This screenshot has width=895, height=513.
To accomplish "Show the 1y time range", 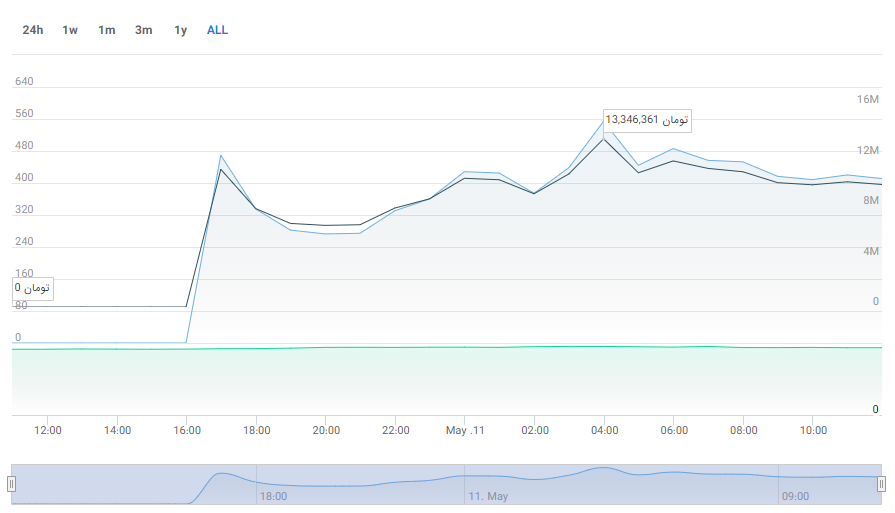I will coord(180,30).
